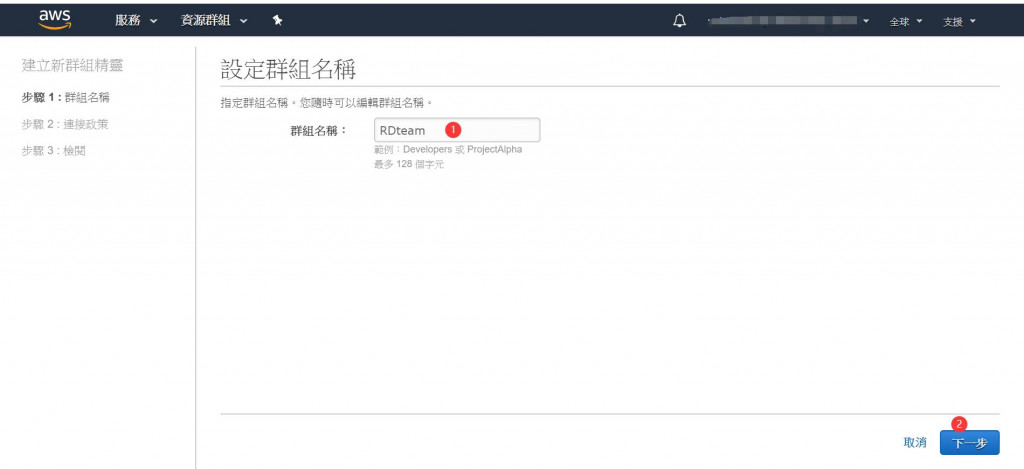
Task: Click the 建立新群組精靈 wizard title
Action: (x=72, y=65)
